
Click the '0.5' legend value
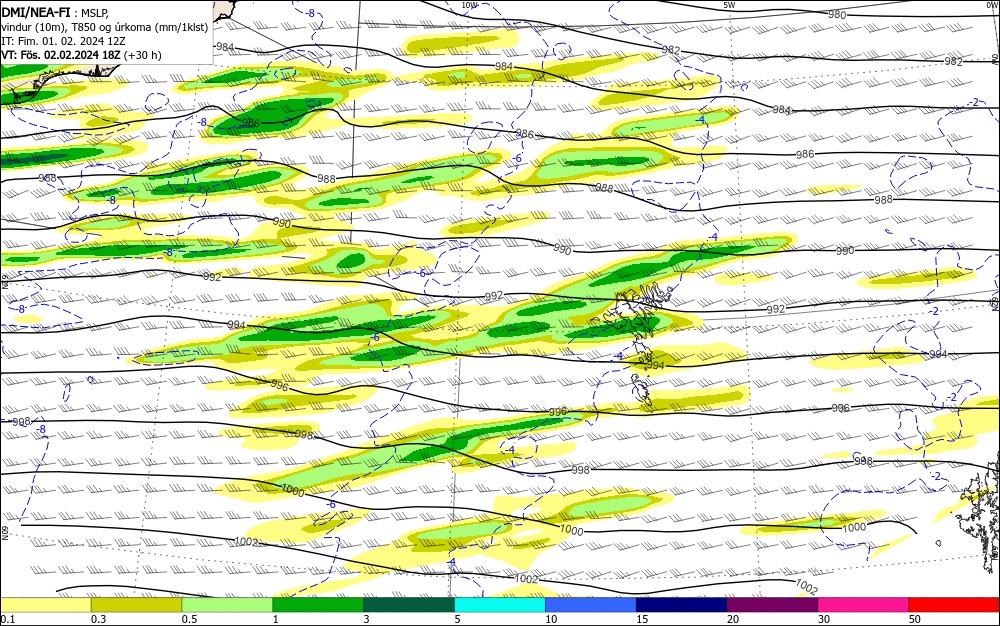(x=189, y=619)
